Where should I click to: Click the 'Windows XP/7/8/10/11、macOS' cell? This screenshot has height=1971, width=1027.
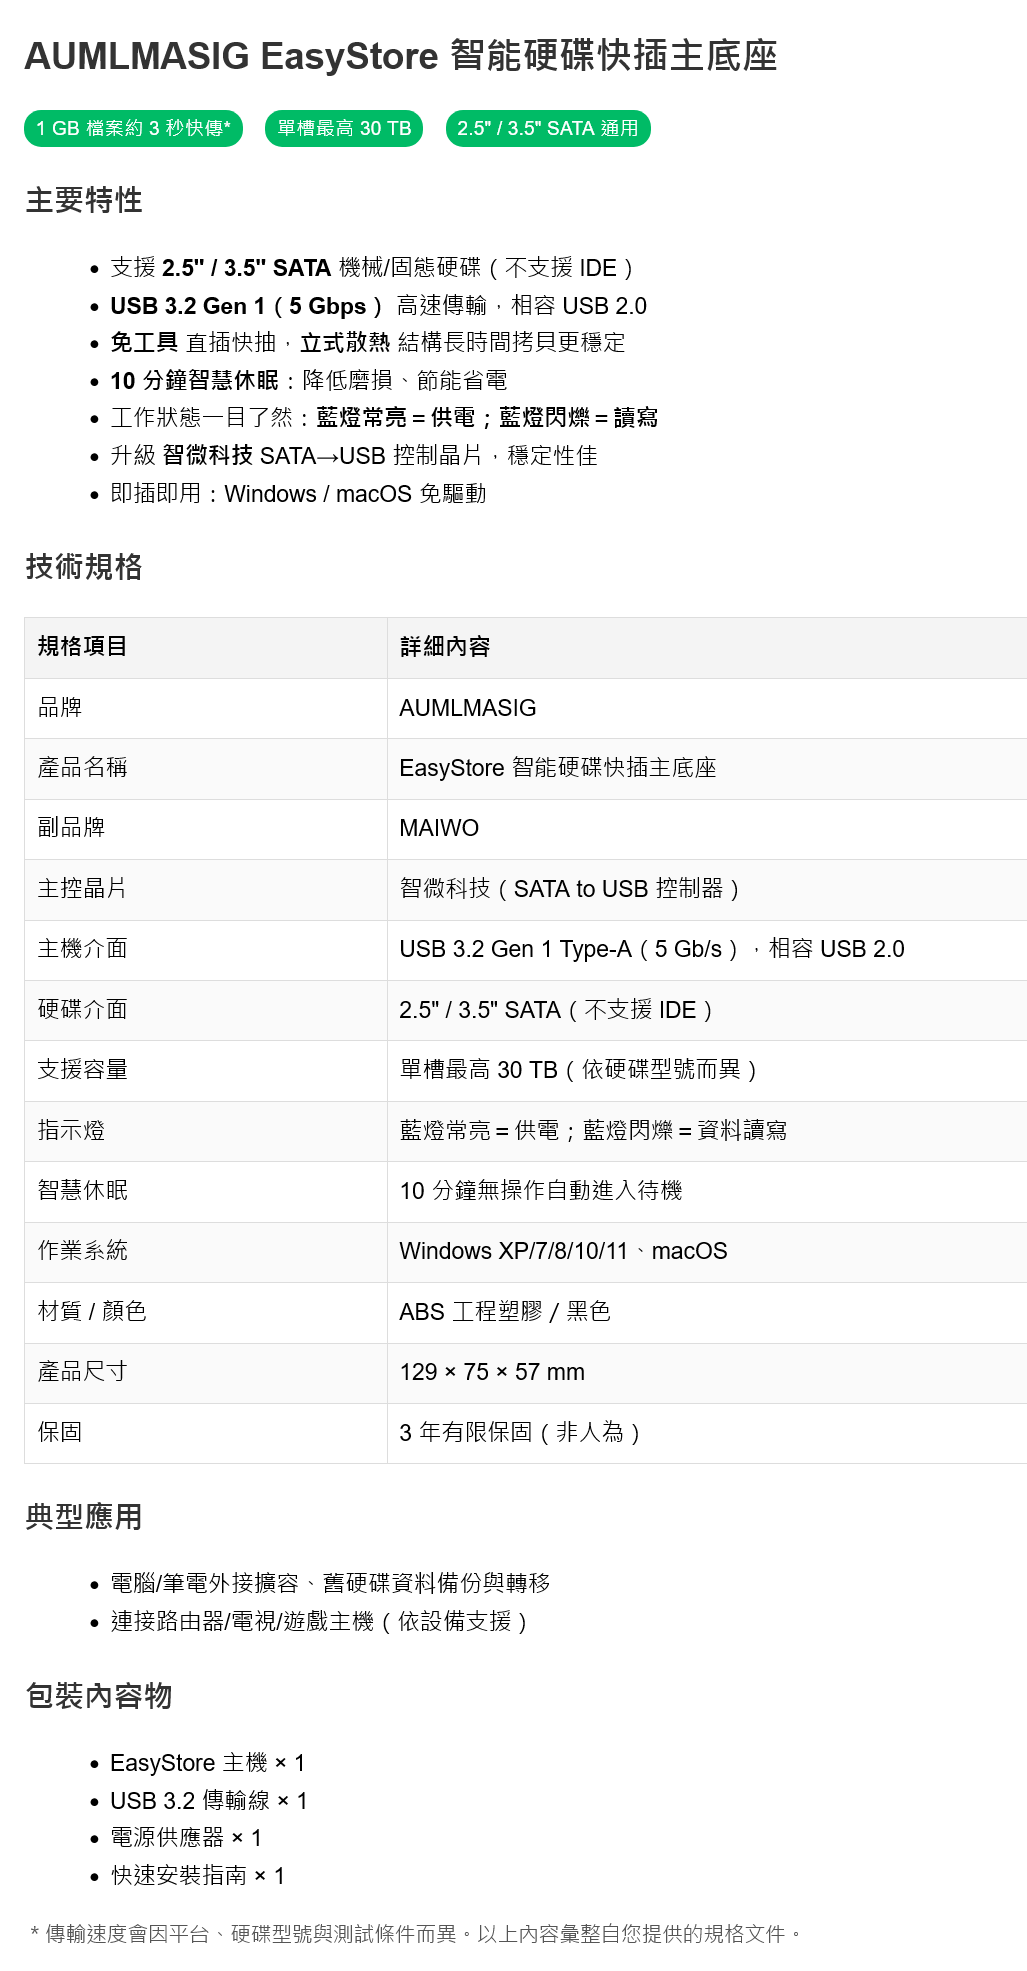707,1252
